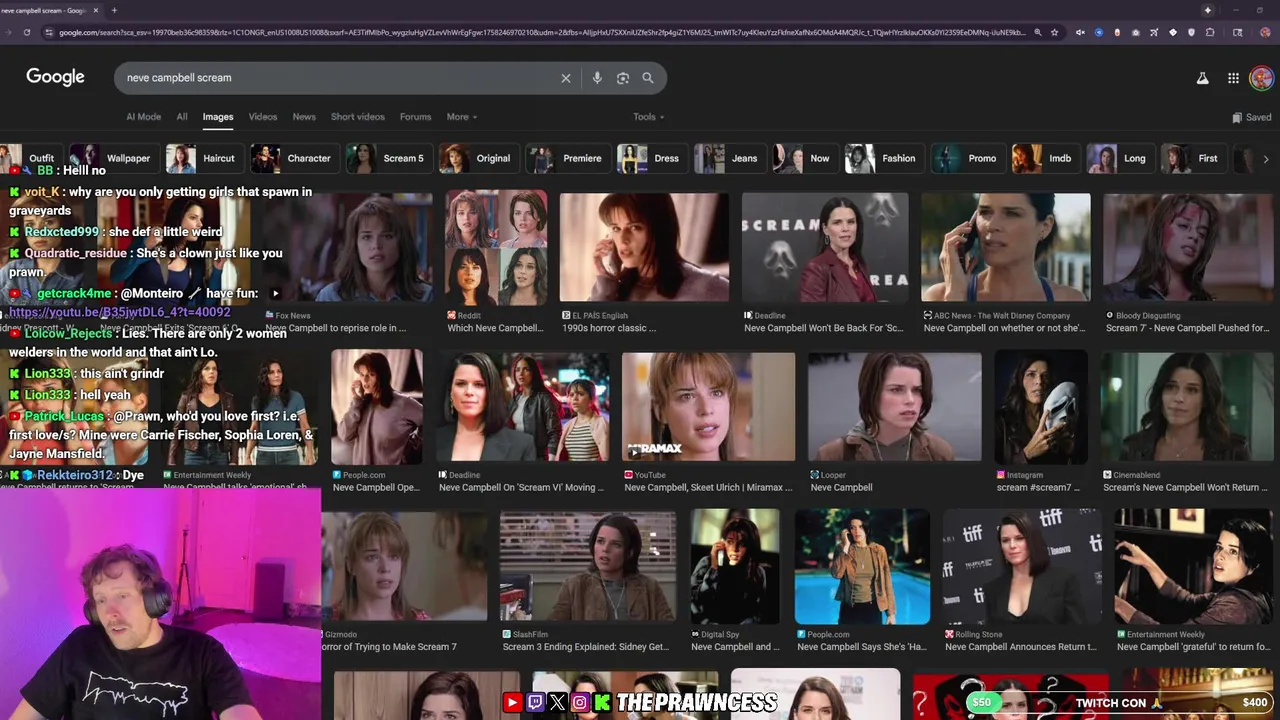Viewport: 1280px width, 720px height.
Task: Open the Miramax YouTube video thumbnail
Action: click(708, 406)
